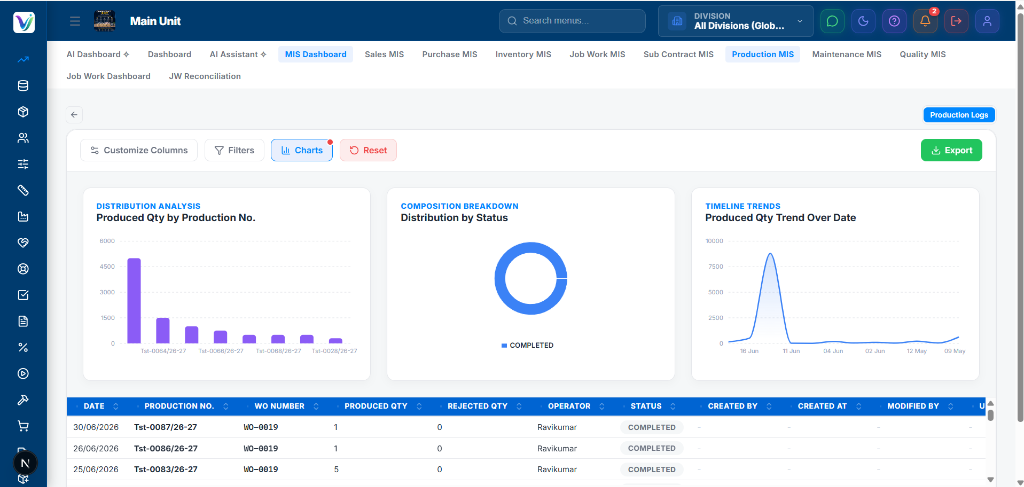1024x487 pixels.
Task: Click the percent icon in sidebar
Action: click(x=24, y=347)
